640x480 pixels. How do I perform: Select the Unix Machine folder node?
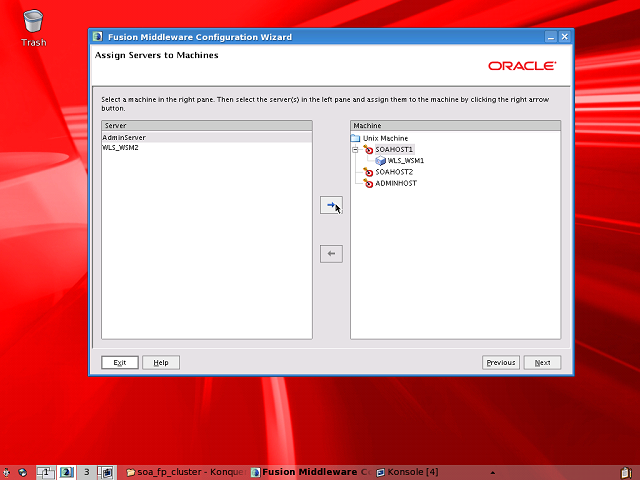pos(385,138)
